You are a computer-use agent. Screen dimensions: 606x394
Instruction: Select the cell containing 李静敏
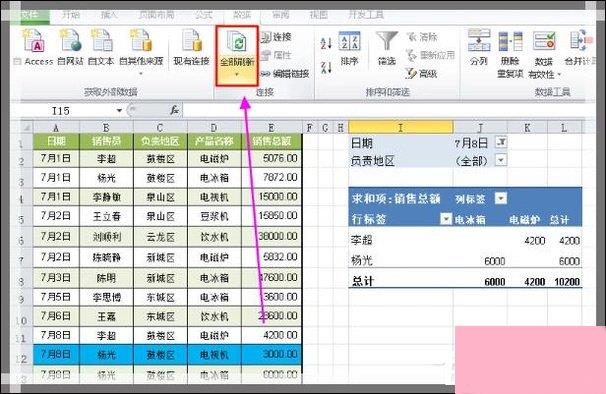pos(106,197)
